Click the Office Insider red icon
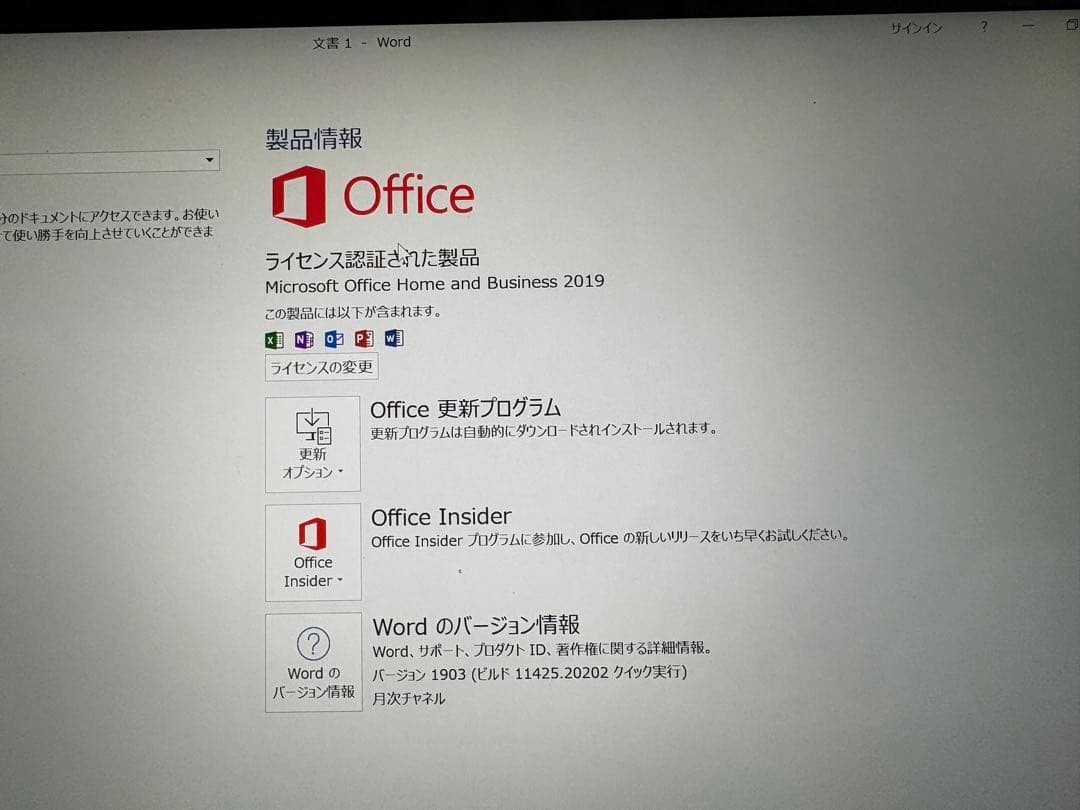Screen dimensions: 1080x810 point(312,535)
